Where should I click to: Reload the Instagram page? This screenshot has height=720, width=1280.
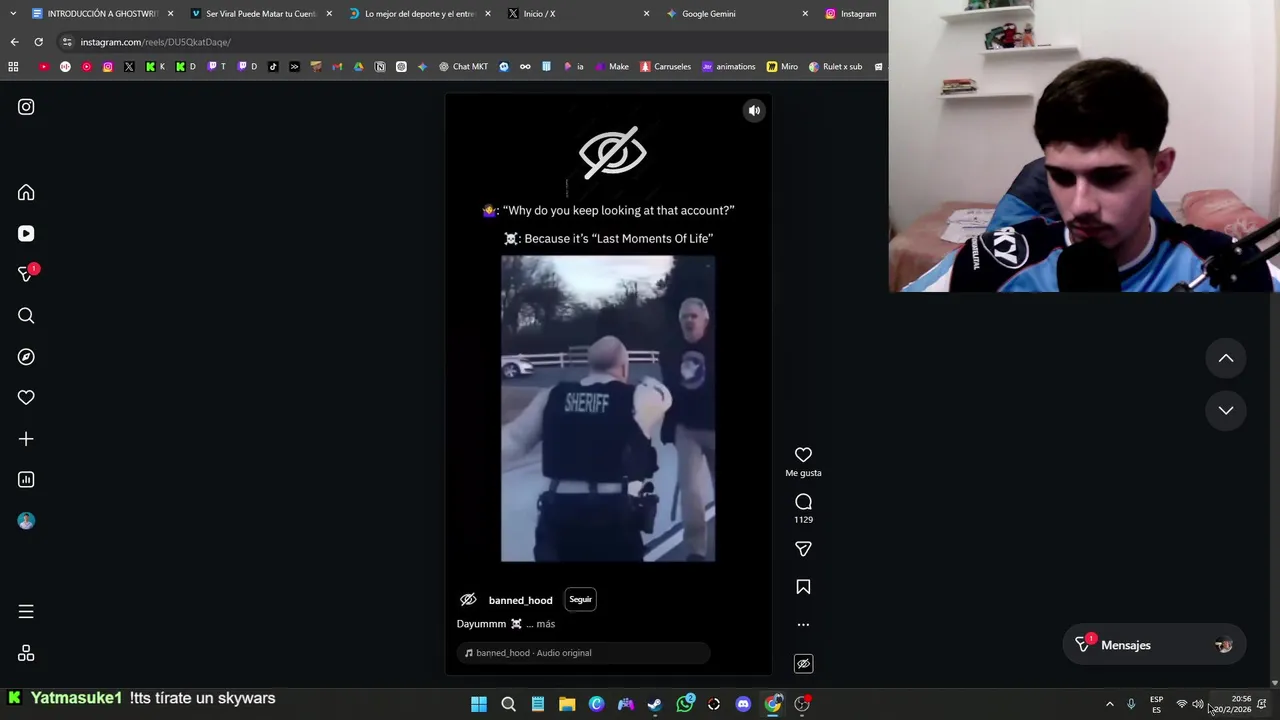tap(38, 42)
